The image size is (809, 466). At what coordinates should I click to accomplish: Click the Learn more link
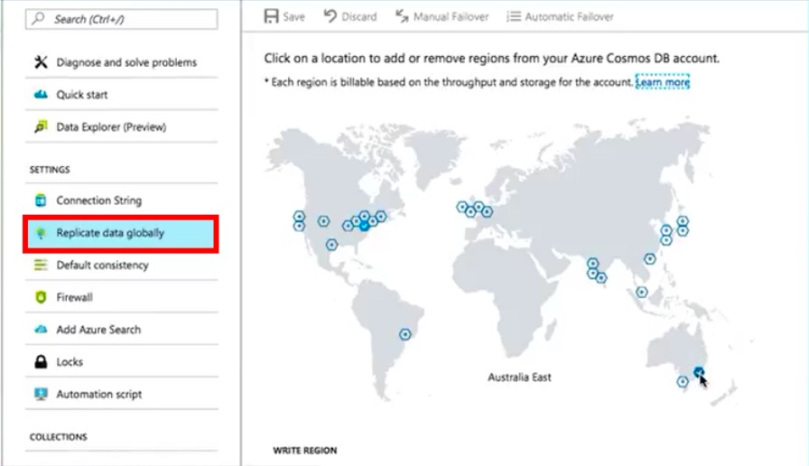coord(663,82)
